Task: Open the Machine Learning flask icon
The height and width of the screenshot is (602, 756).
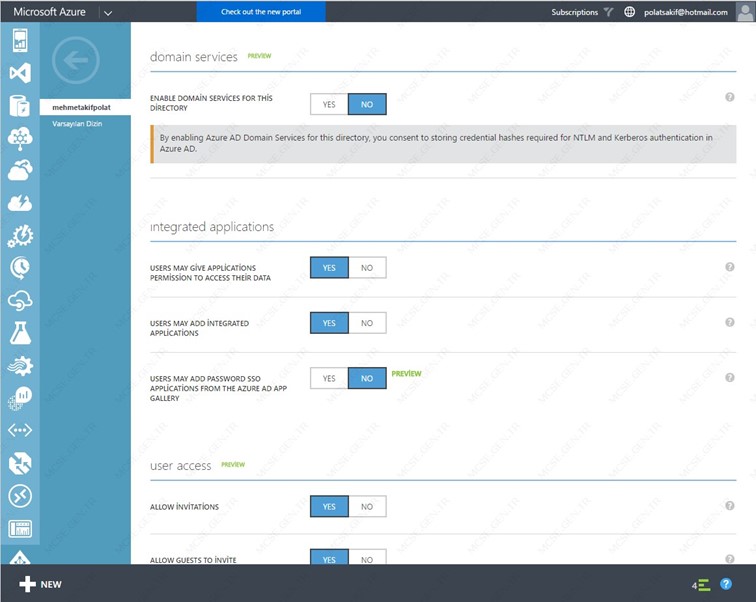Action: pyautogui.click(x=20, y=333)
